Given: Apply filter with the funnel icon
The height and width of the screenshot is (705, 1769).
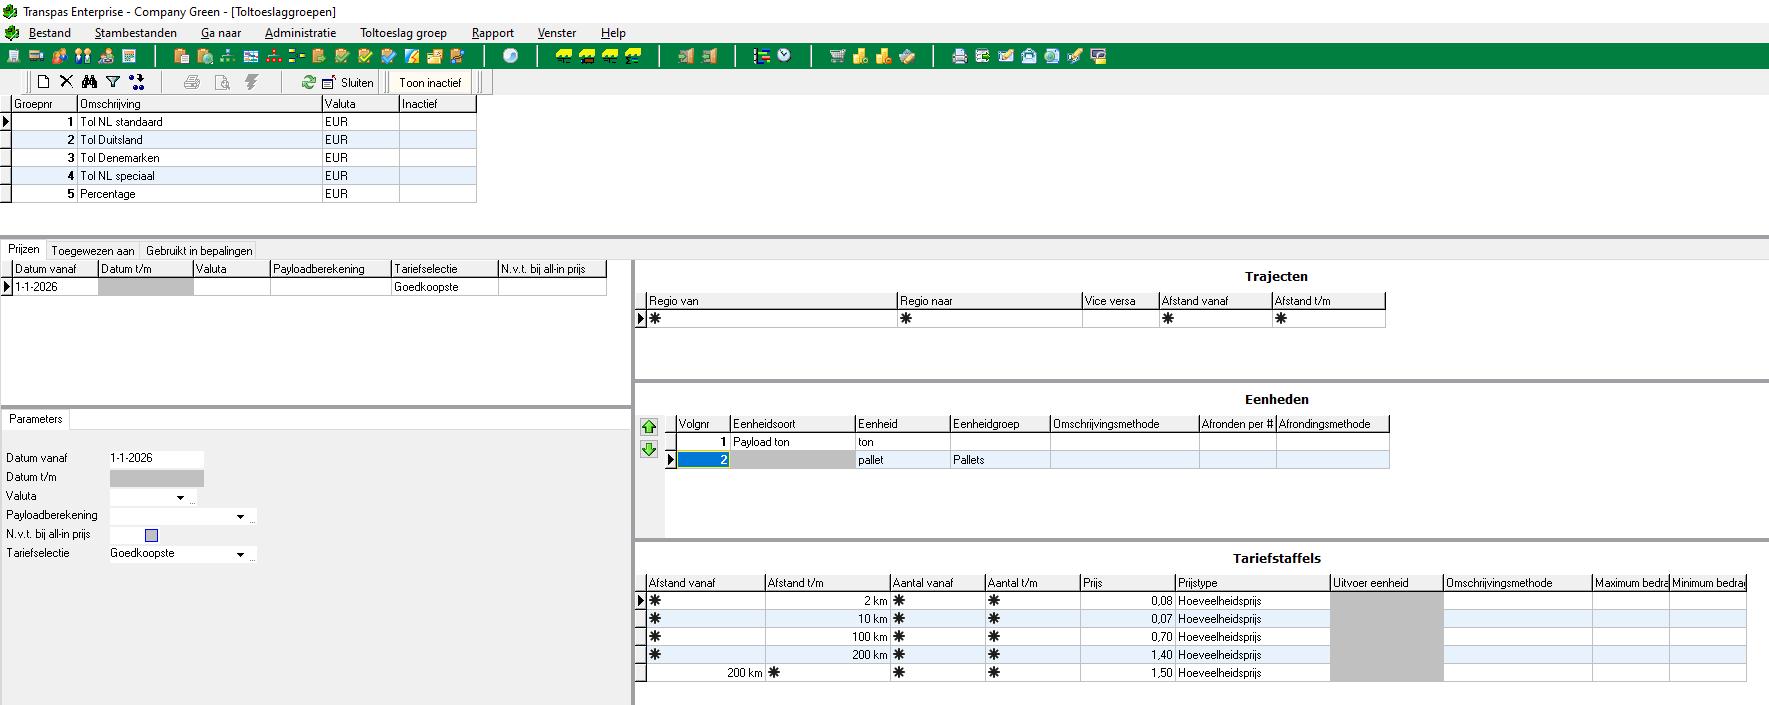Looking at the screenshot, I should 113,82.
